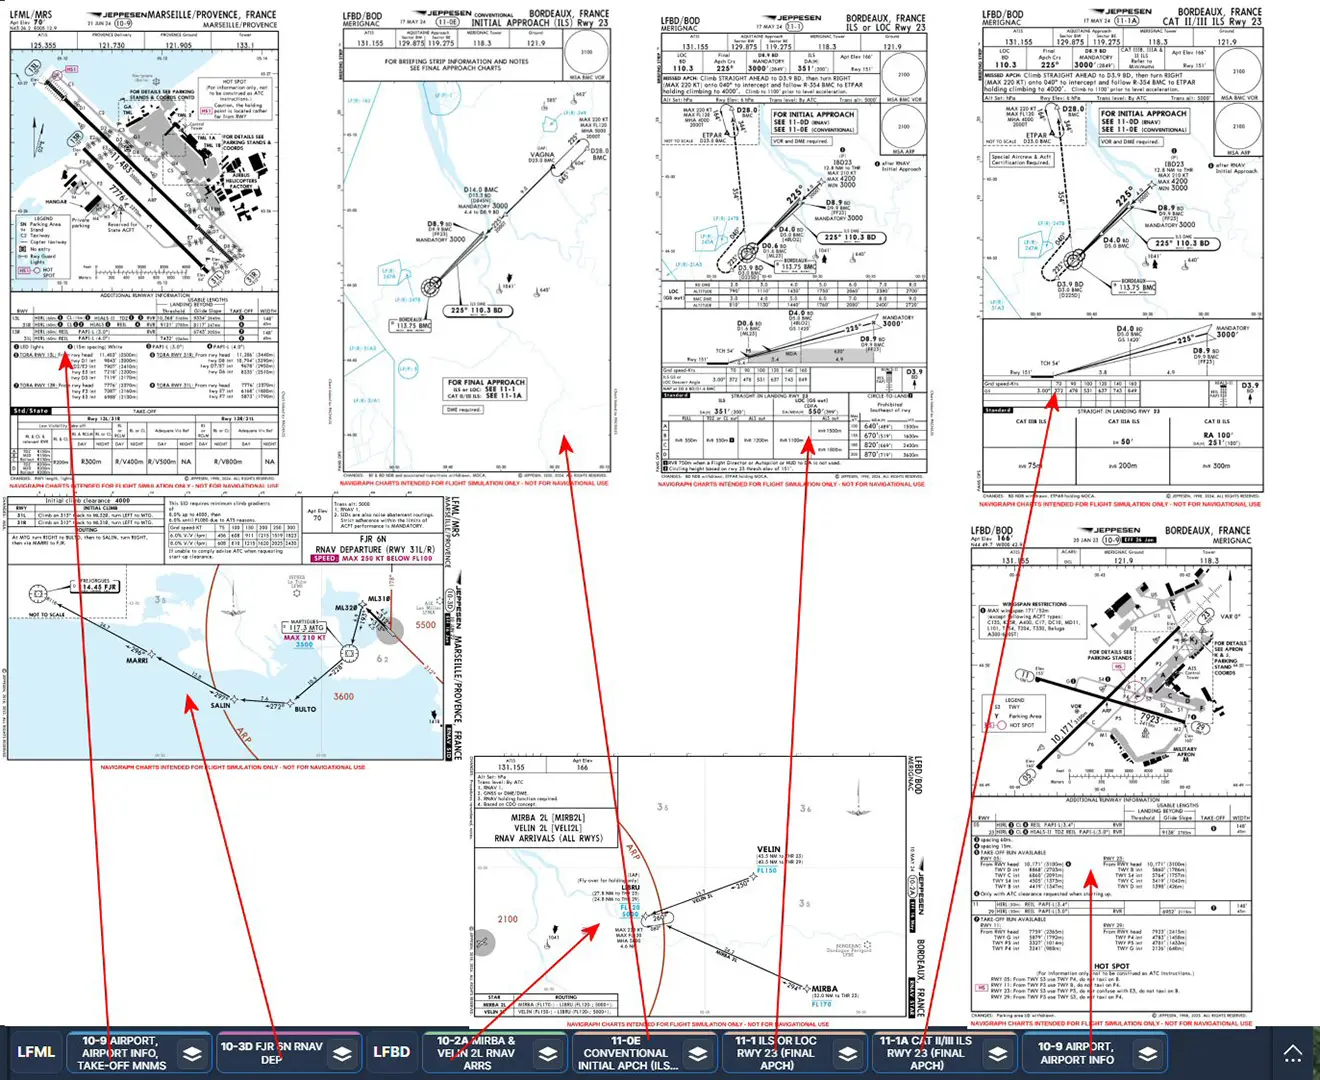Toggle layer overlay for LFBD 10-9 Airport Info
1320x1080 pixels.
click(x=1147, y=1053)
